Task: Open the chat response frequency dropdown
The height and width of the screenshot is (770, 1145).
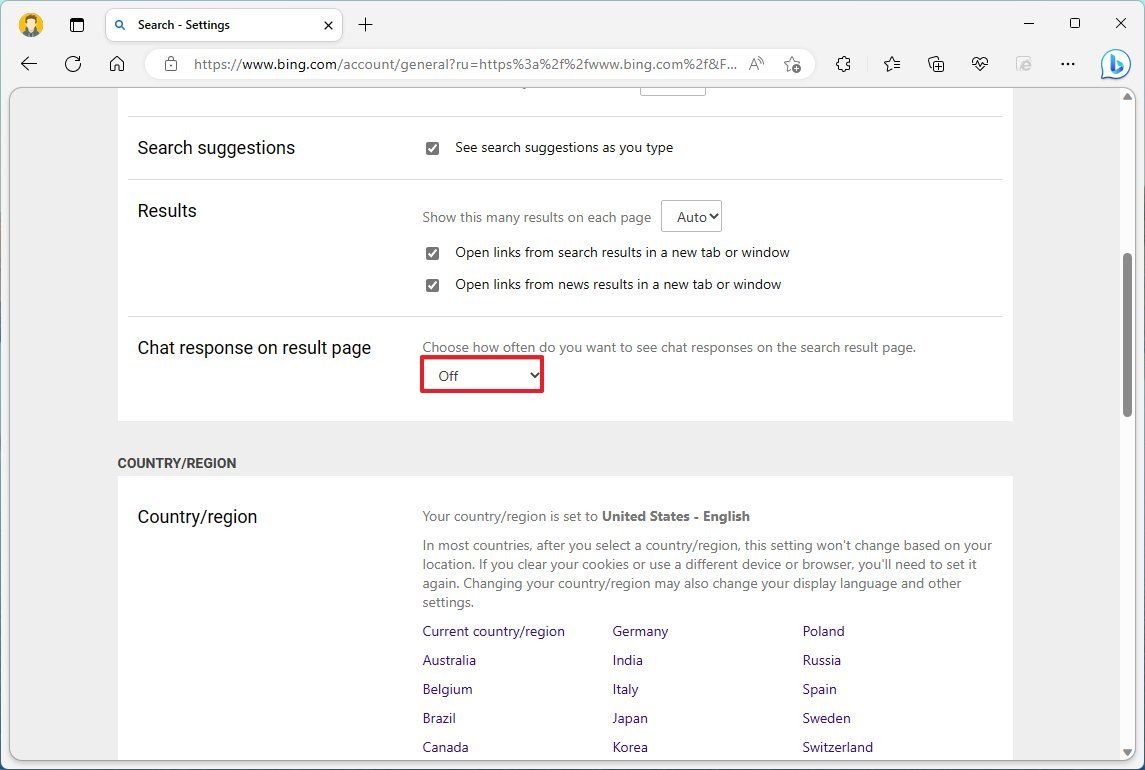Action: click(x=481, y=375)
